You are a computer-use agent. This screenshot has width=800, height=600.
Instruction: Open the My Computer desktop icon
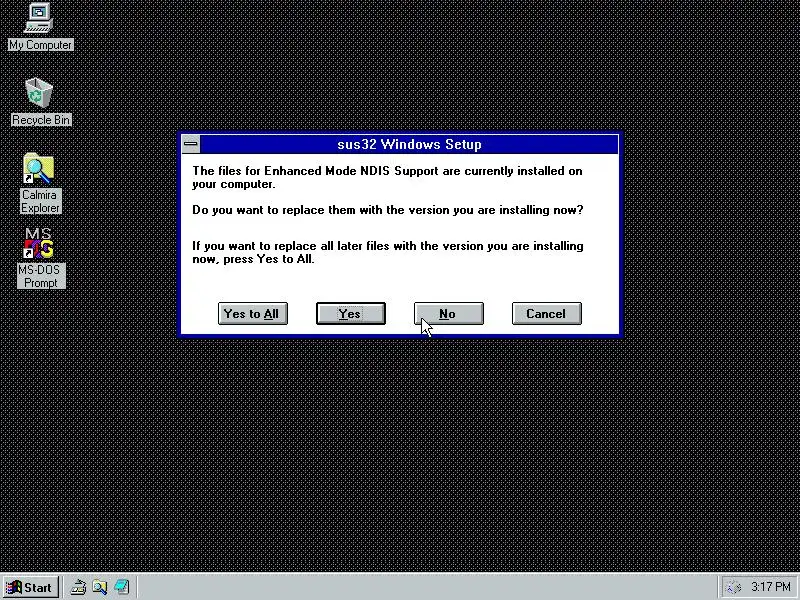point(39,18)
